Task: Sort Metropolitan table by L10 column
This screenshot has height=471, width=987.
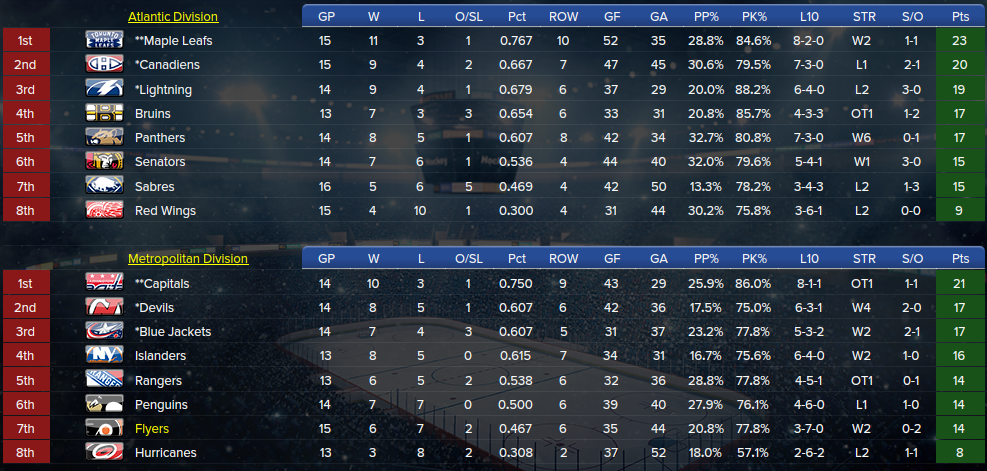Action: point(809,259)
